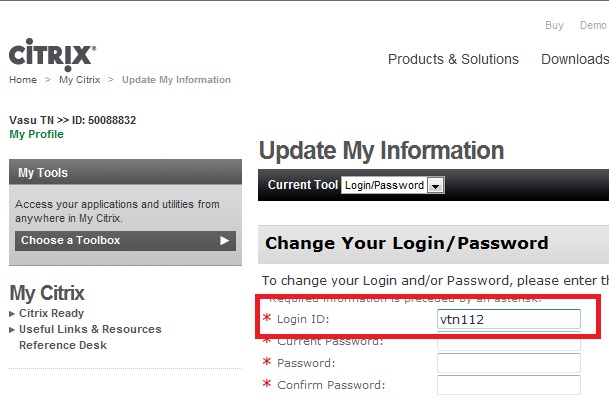
Task: Select the Confirm Password field
Action: click(x=509, y=385)
